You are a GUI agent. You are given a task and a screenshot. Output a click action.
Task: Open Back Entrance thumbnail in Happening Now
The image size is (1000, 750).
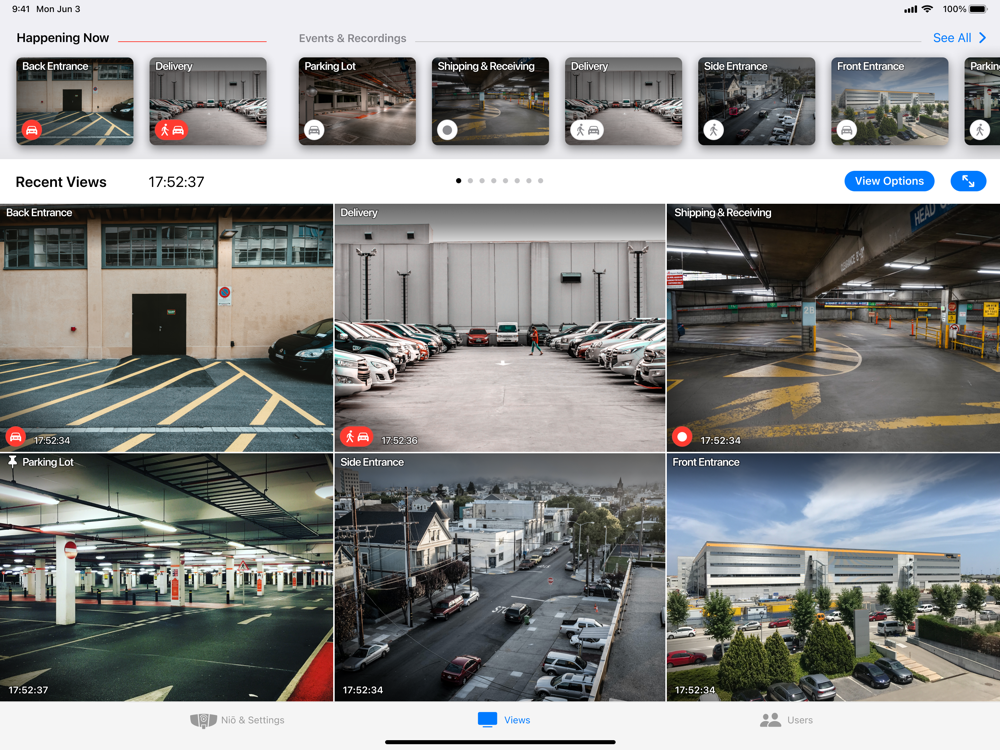pos(75,101)
